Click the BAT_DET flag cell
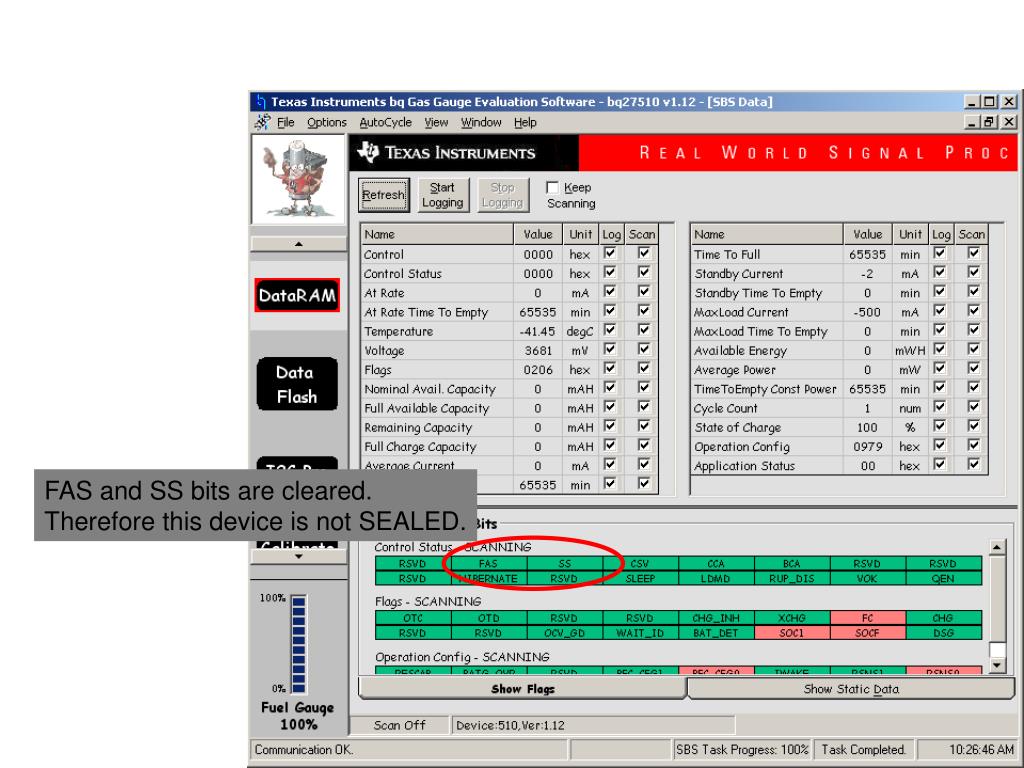Image resolution: width=1024 pixels, height=768 pixels. pyautogui.click(x=716, y=633)
